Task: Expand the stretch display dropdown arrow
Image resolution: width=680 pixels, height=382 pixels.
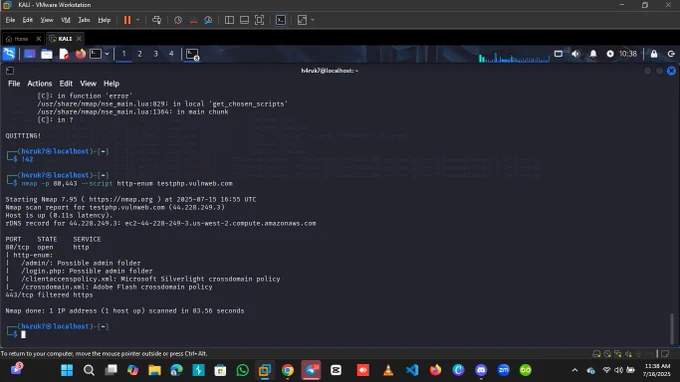Action: click(x=312, y=20)
